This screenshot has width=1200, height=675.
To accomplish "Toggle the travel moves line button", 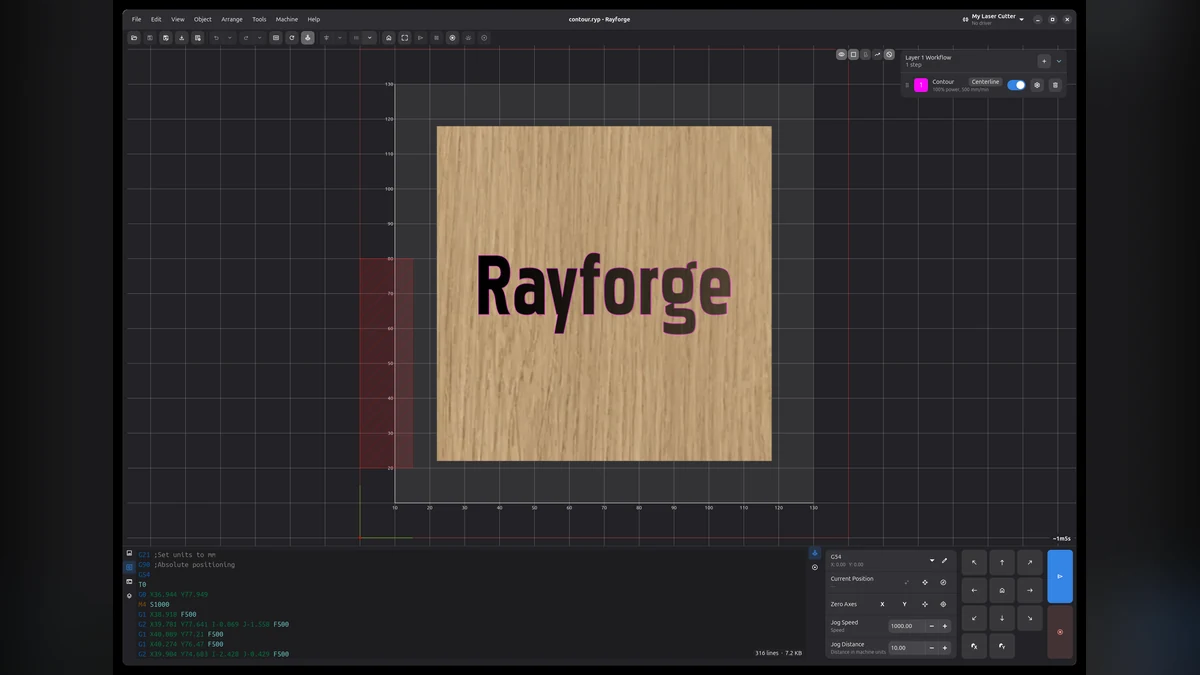I will (x=877, y=54).
